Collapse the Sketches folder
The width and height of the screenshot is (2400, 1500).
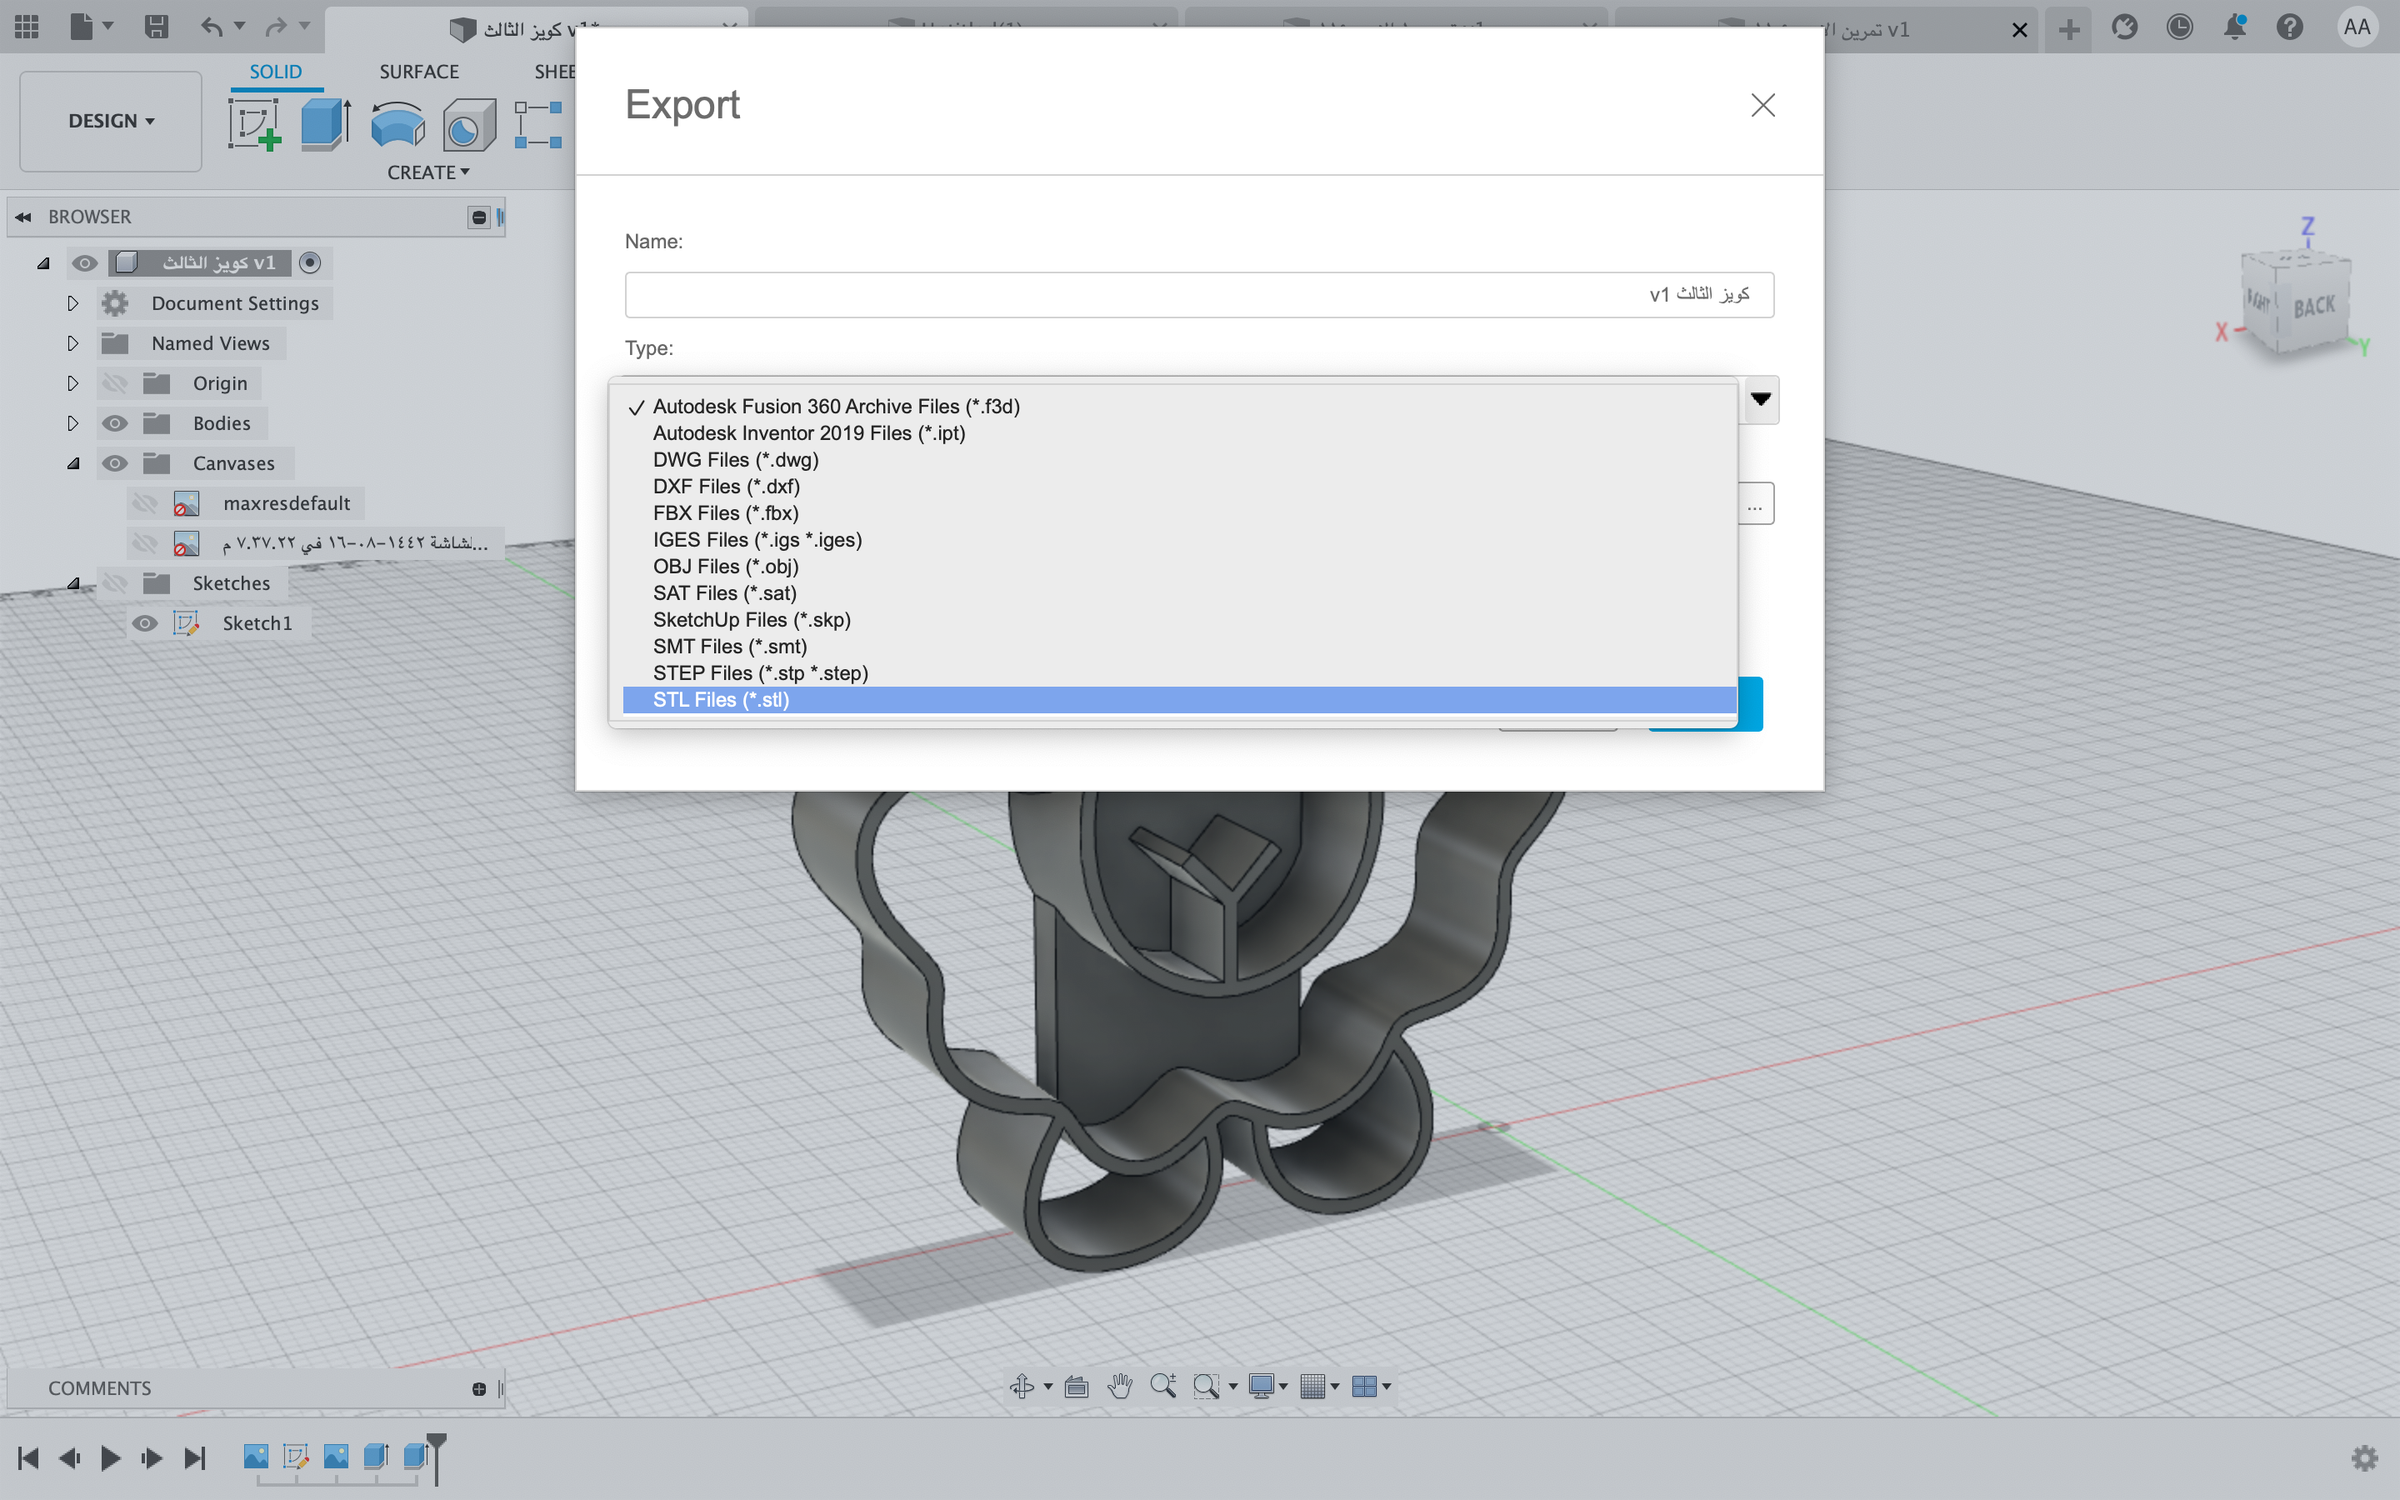tap(73, 583)
